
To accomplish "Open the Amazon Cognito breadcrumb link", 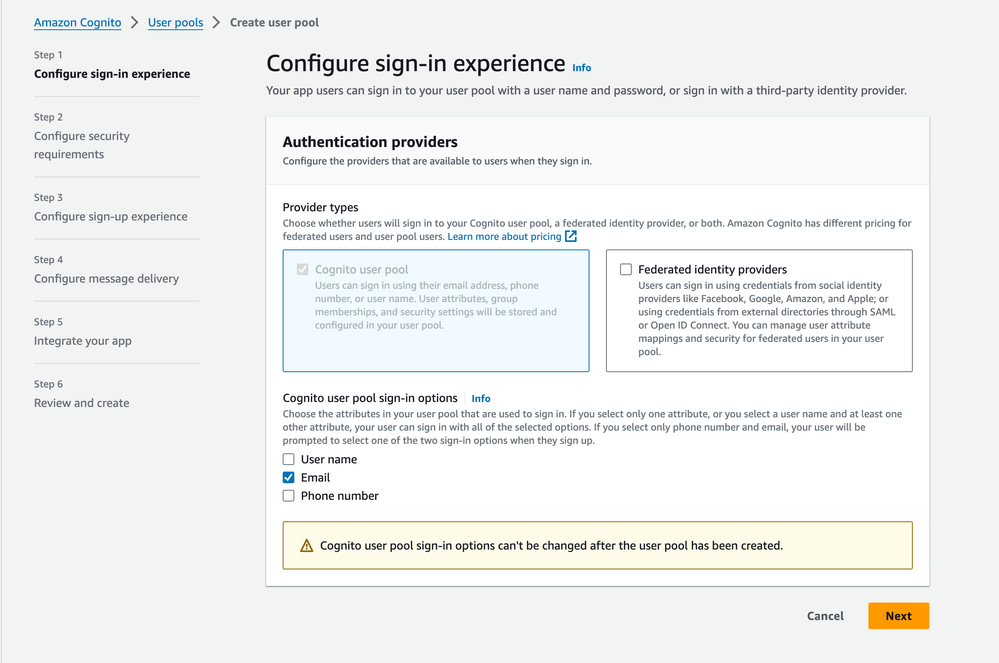I will pyautogui.click(x=77, y=22).
